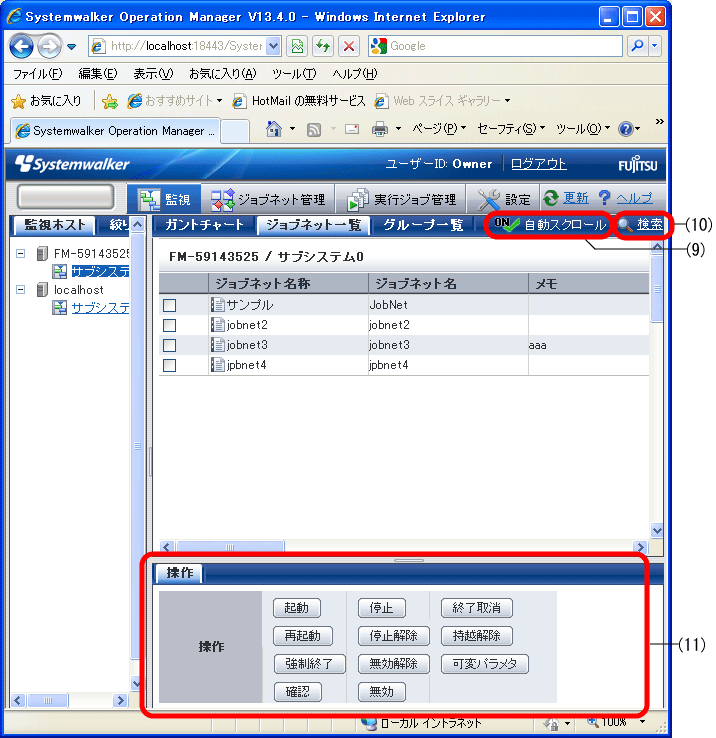
Task: Click the add to favorites bar icon
Action: click(x=110, y=101)
